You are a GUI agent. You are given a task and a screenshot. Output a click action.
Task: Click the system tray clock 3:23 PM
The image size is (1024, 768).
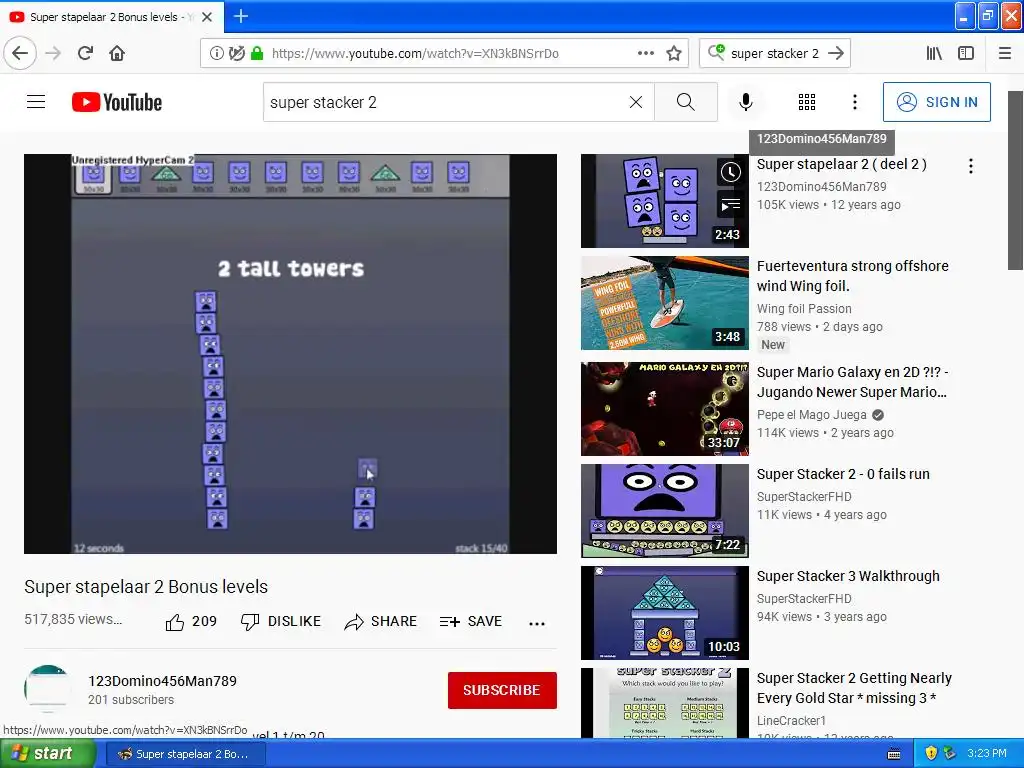point(987,754)
